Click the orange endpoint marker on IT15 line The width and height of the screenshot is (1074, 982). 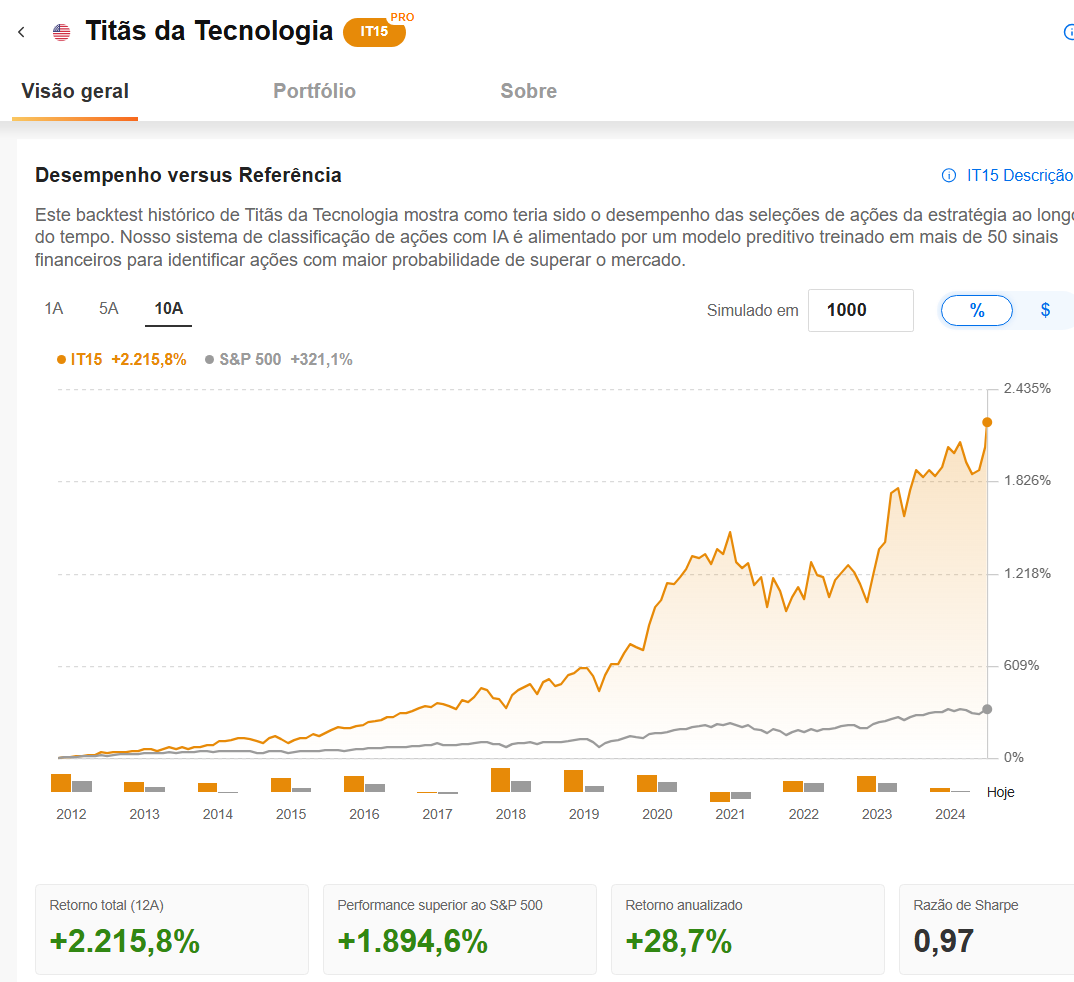pos(987,423)
